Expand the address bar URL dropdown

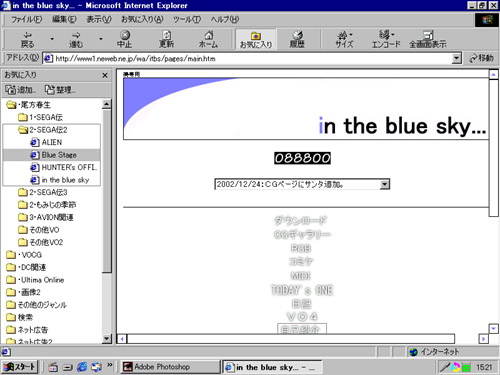click(x=457, y=59)
